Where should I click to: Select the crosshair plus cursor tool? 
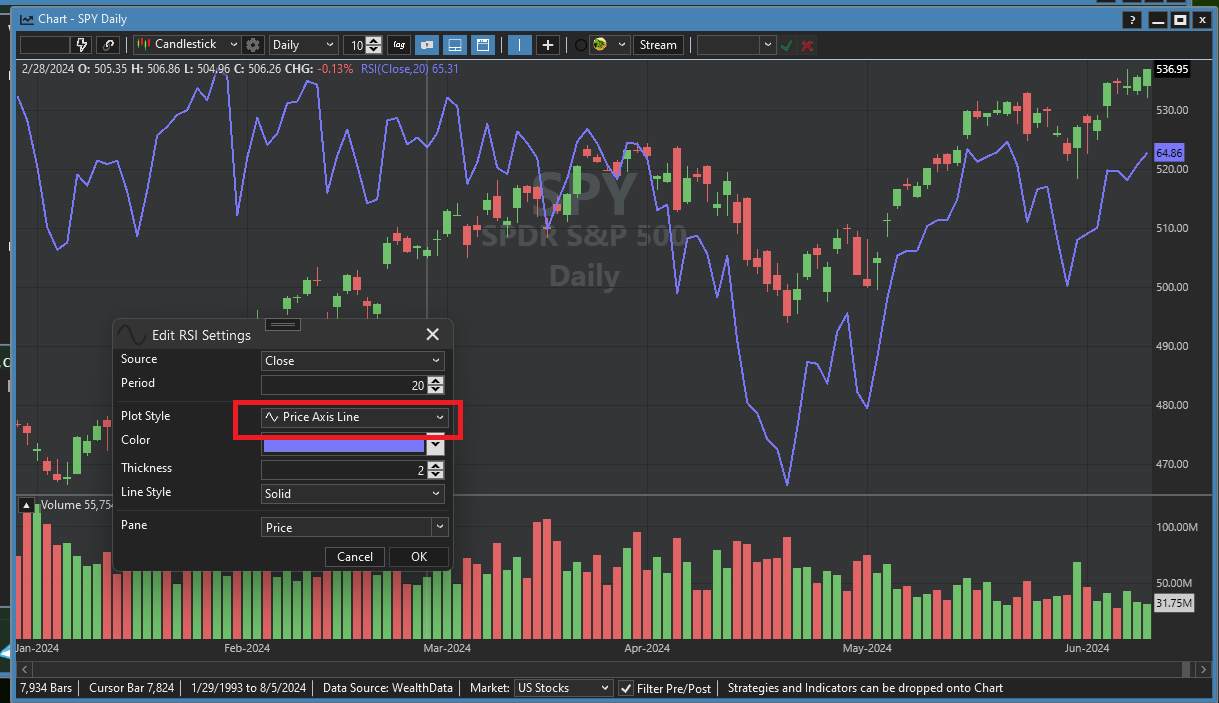[548, 45]
